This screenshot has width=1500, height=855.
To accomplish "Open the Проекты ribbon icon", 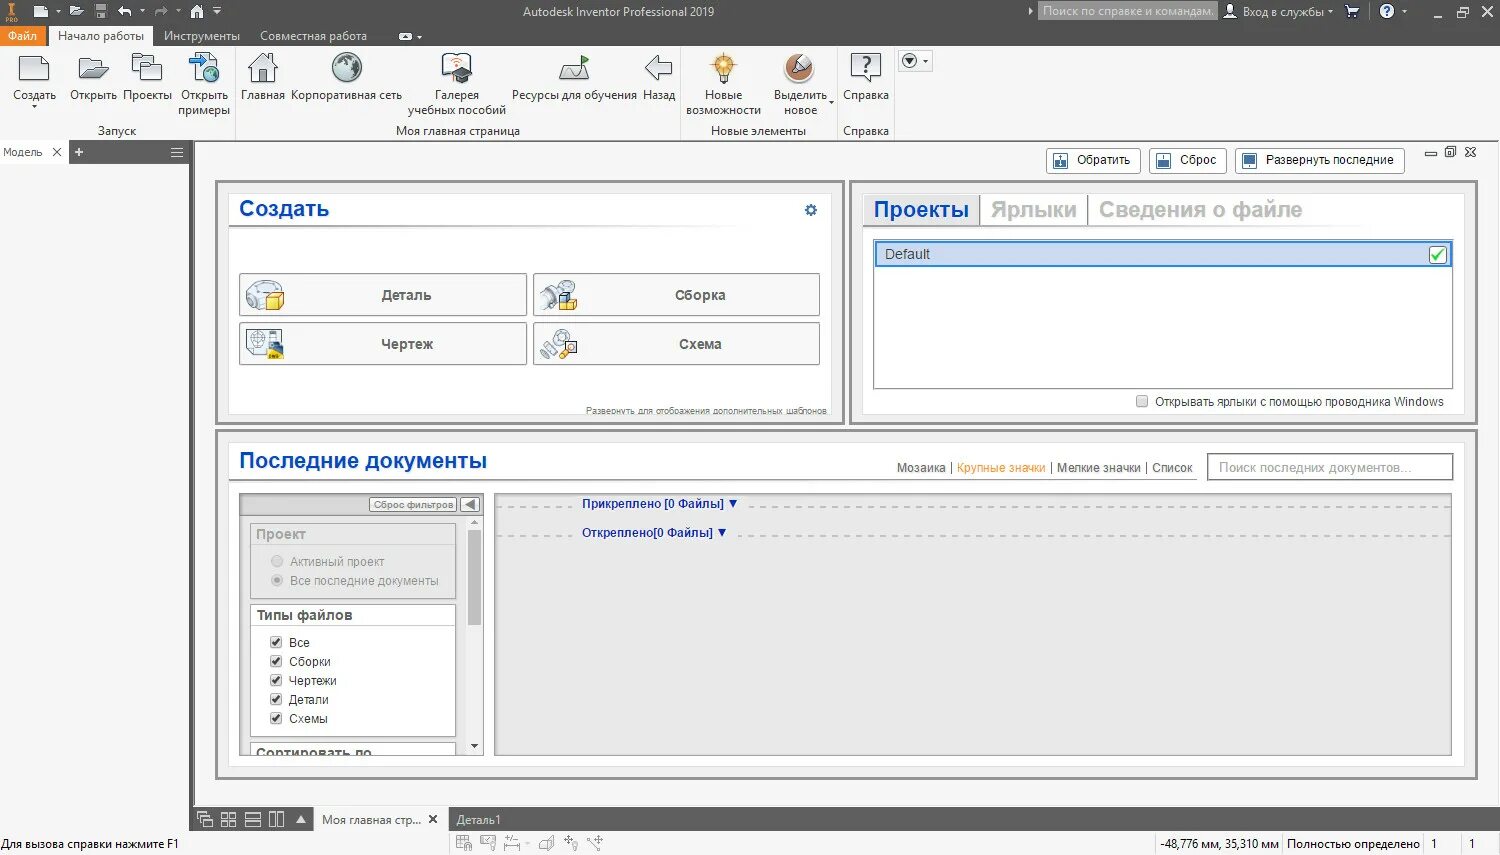I will pyautogui.click(x=147, y=69).
